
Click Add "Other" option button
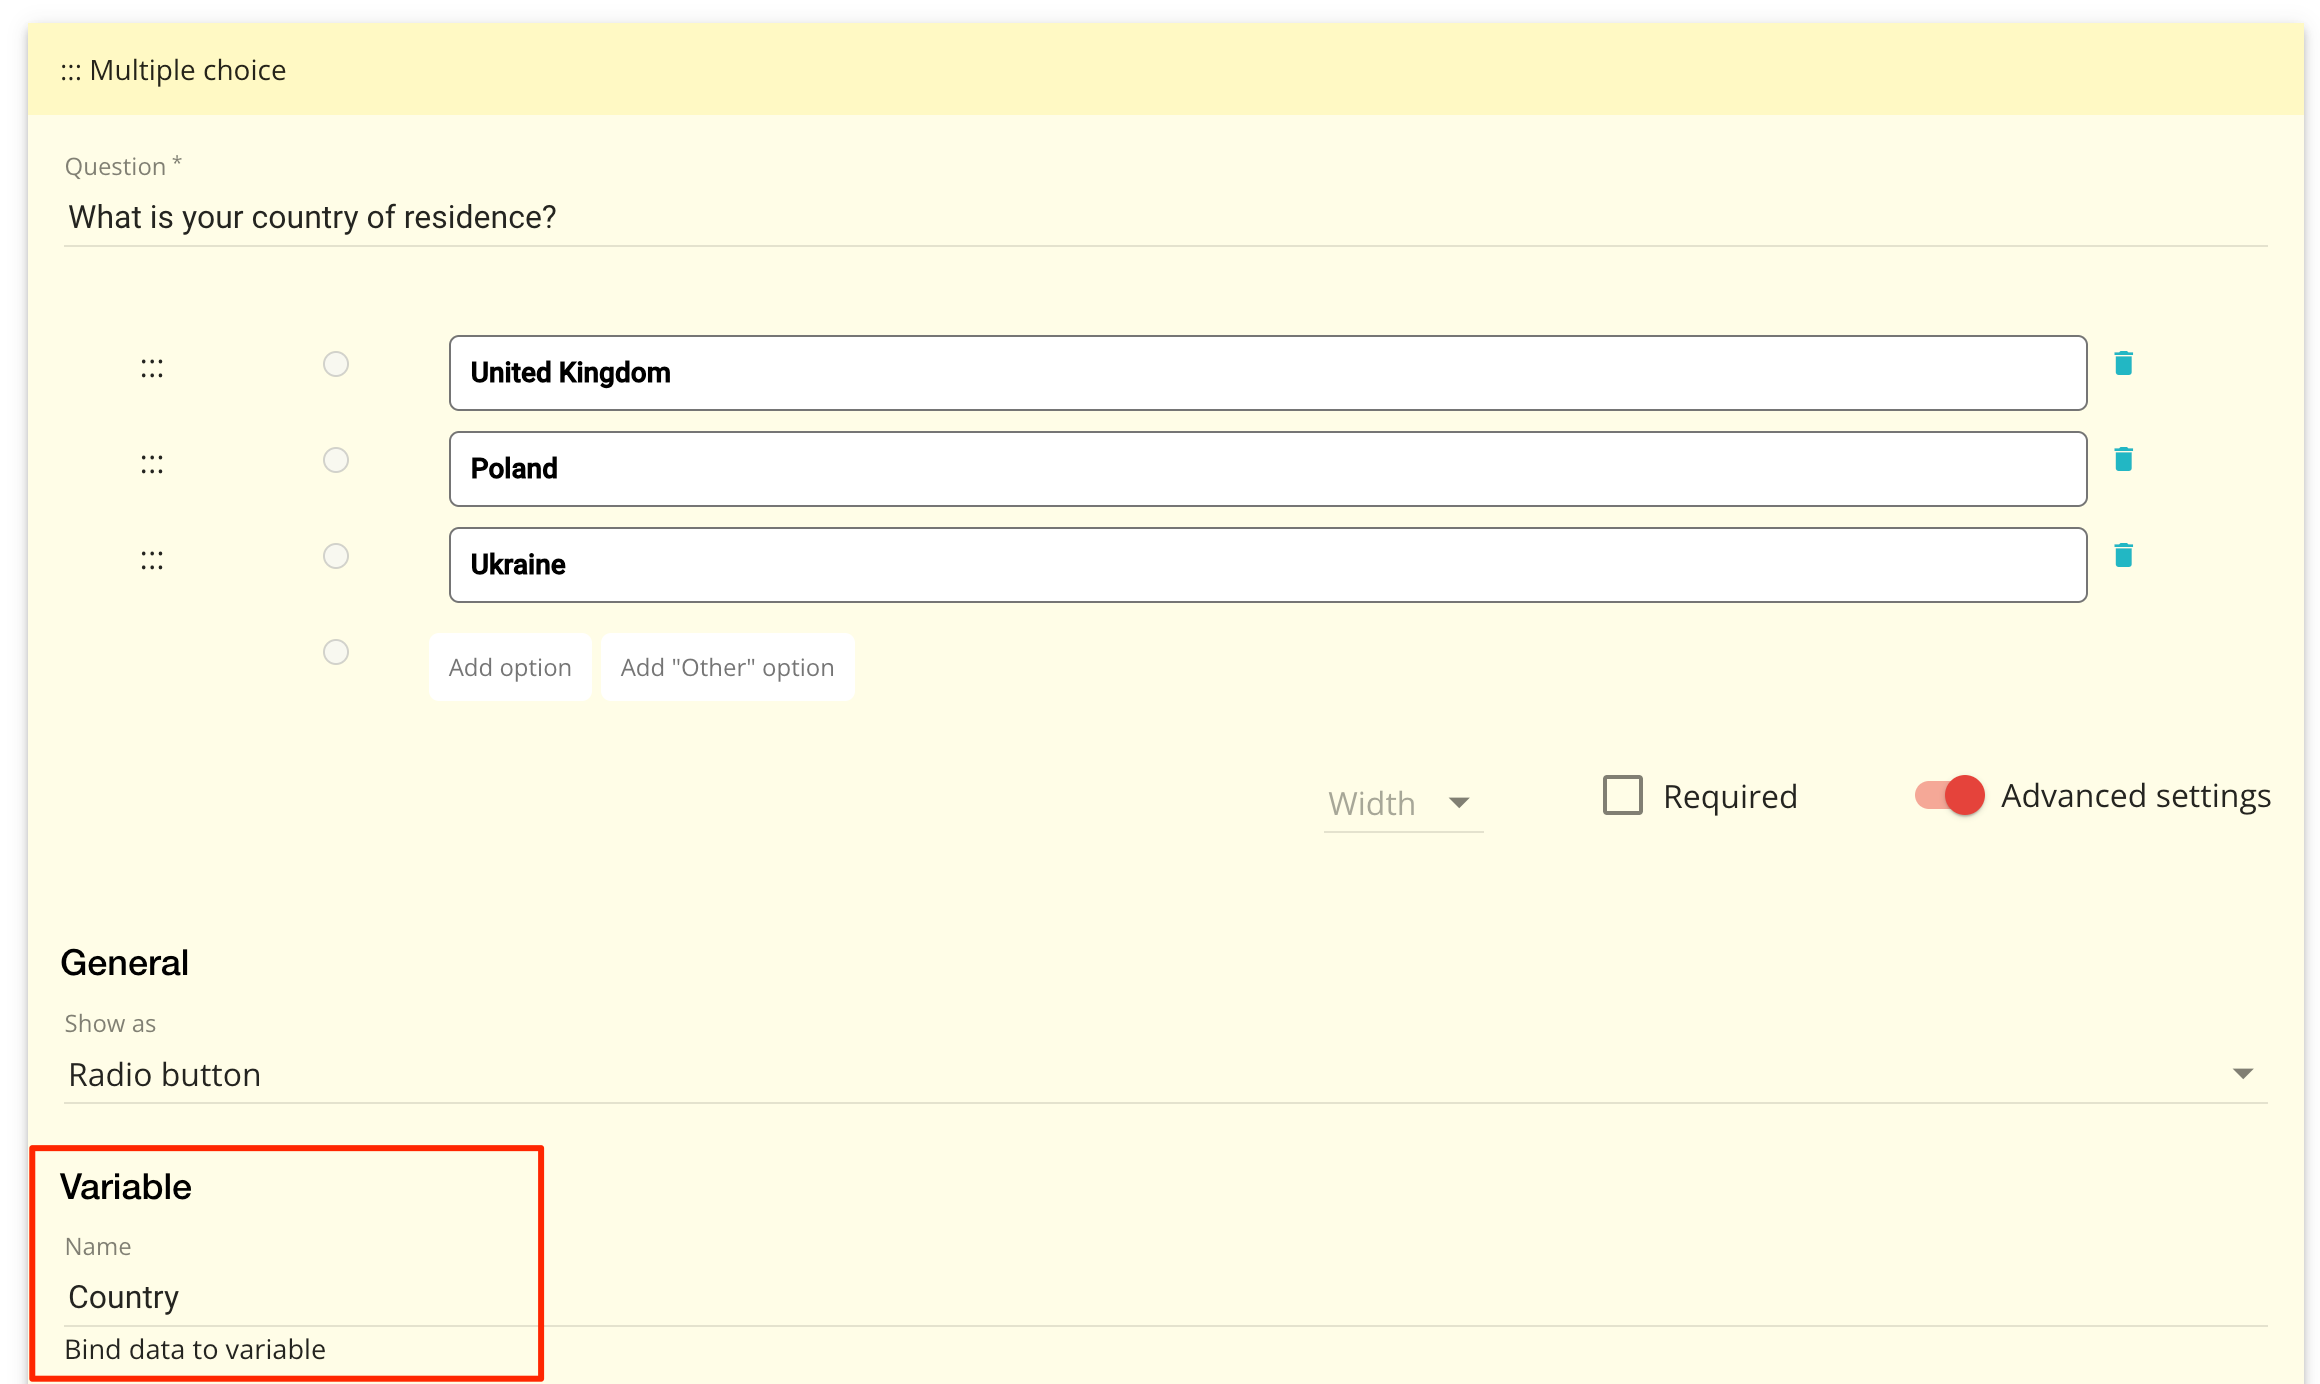point(727,667)
